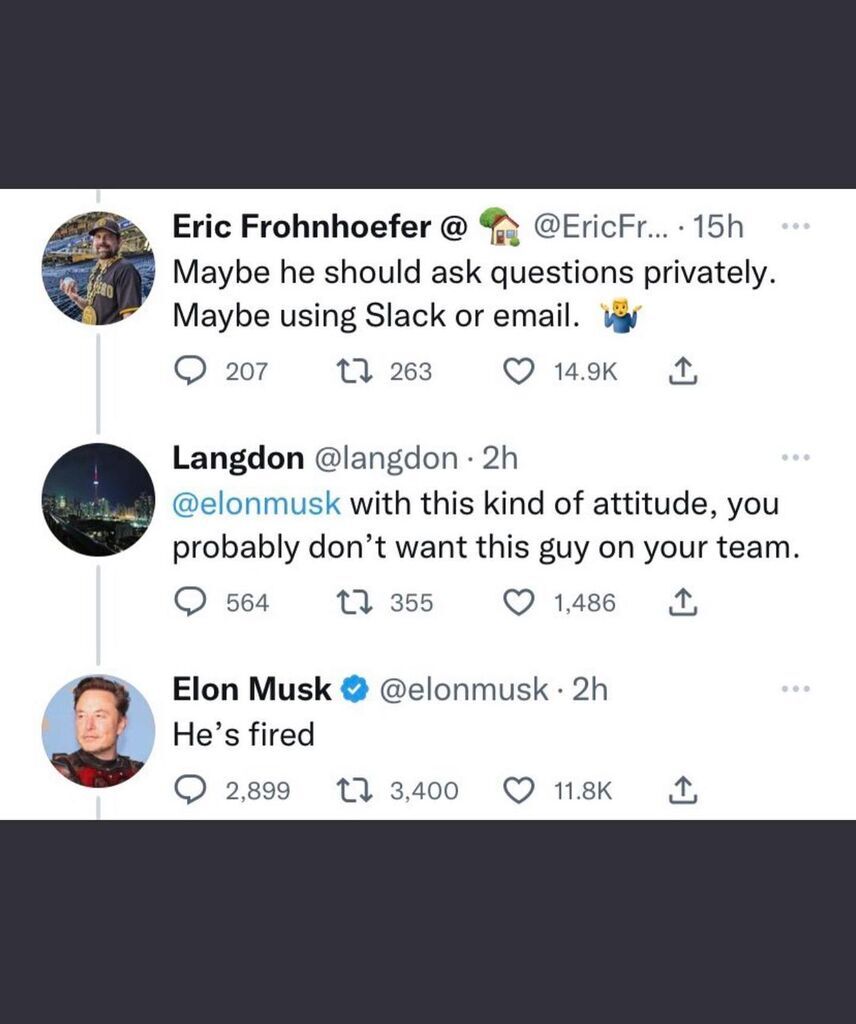Share Eric Frohnhoefer's tweet
856x1024 pixels.
680,372
